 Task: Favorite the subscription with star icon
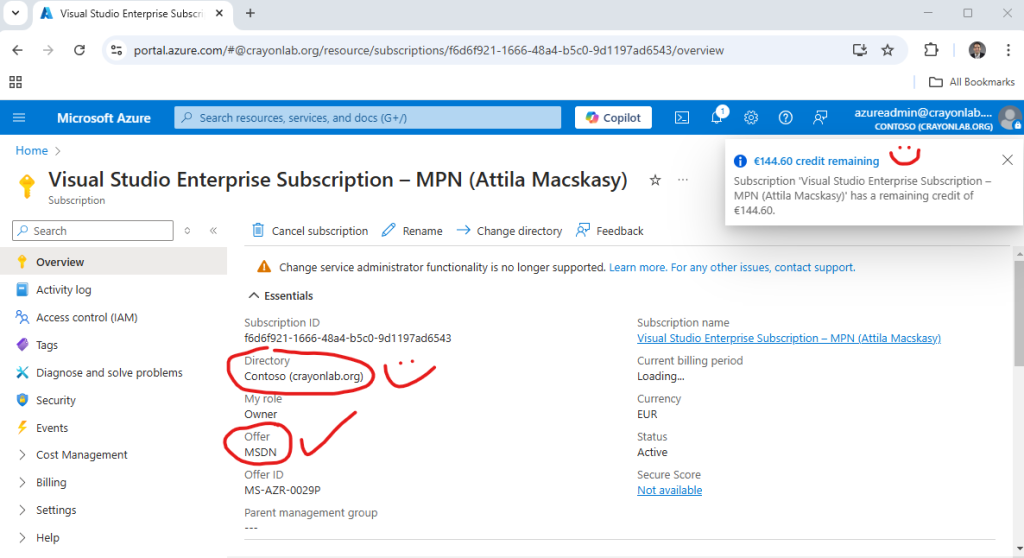tap(655, 180)
